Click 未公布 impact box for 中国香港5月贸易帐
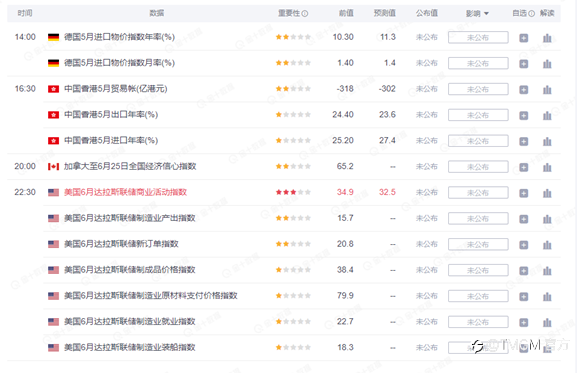577x373 pixels. click(x=478, y=89)
